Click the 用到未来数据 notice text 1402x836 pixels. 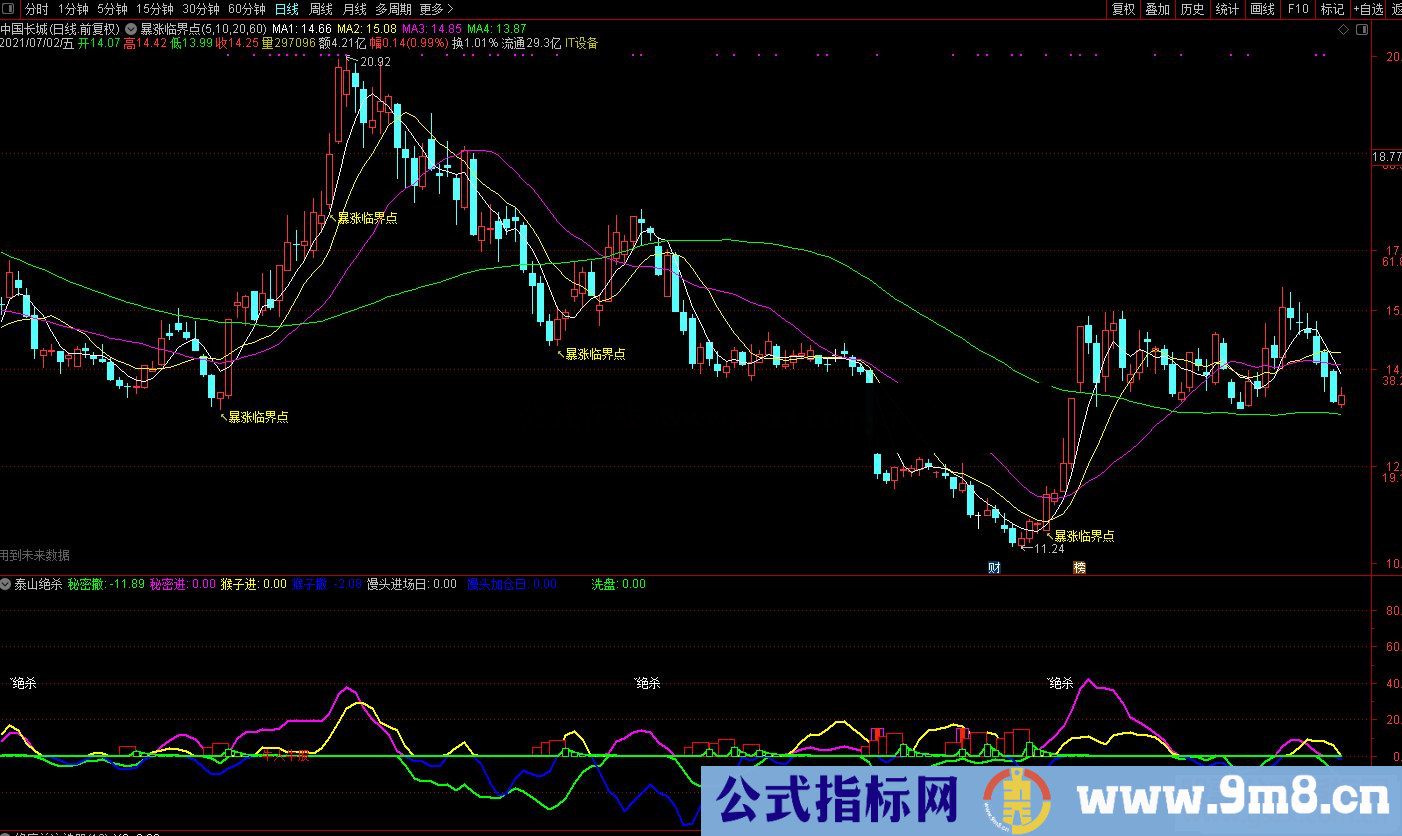[x=35, y=556]
